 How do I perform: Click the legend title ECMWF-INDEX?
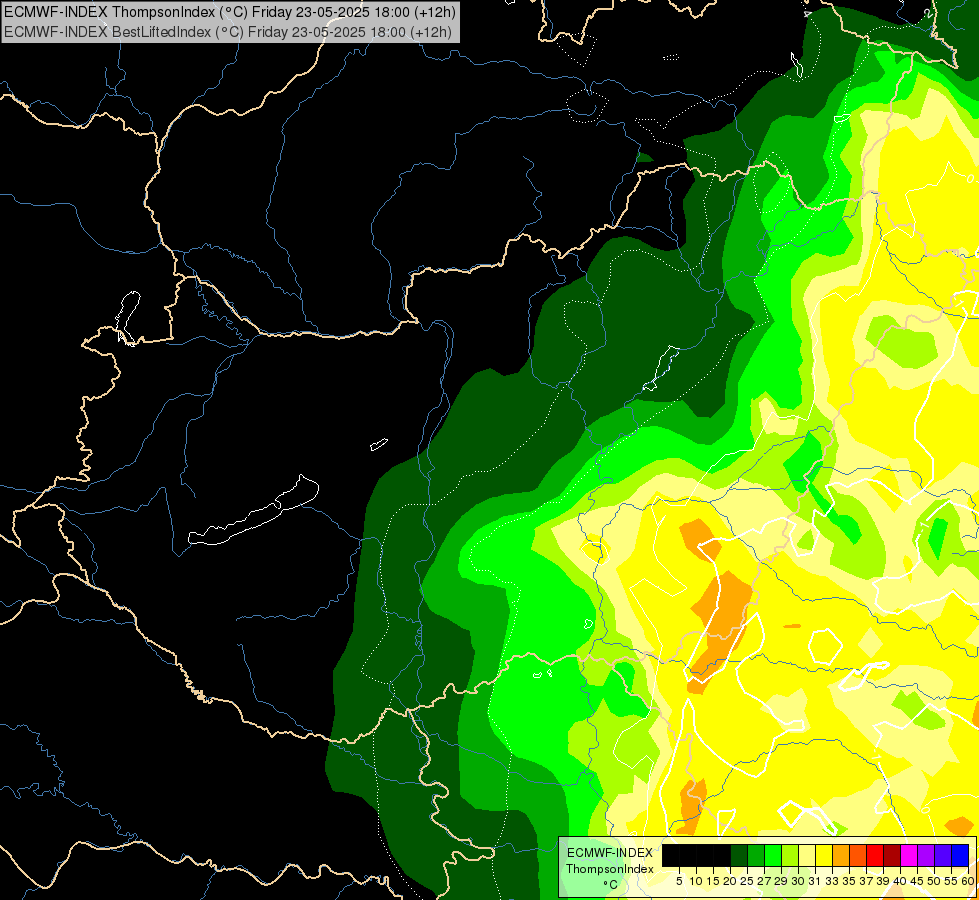point(610,853)
